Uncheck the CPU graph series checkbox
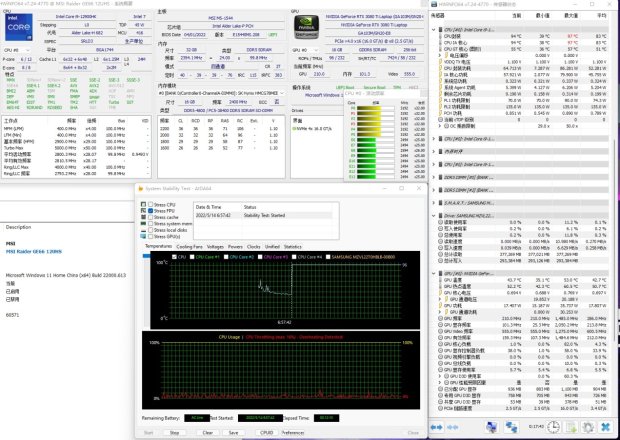This screenshot has width=620, height=440. 174,257
